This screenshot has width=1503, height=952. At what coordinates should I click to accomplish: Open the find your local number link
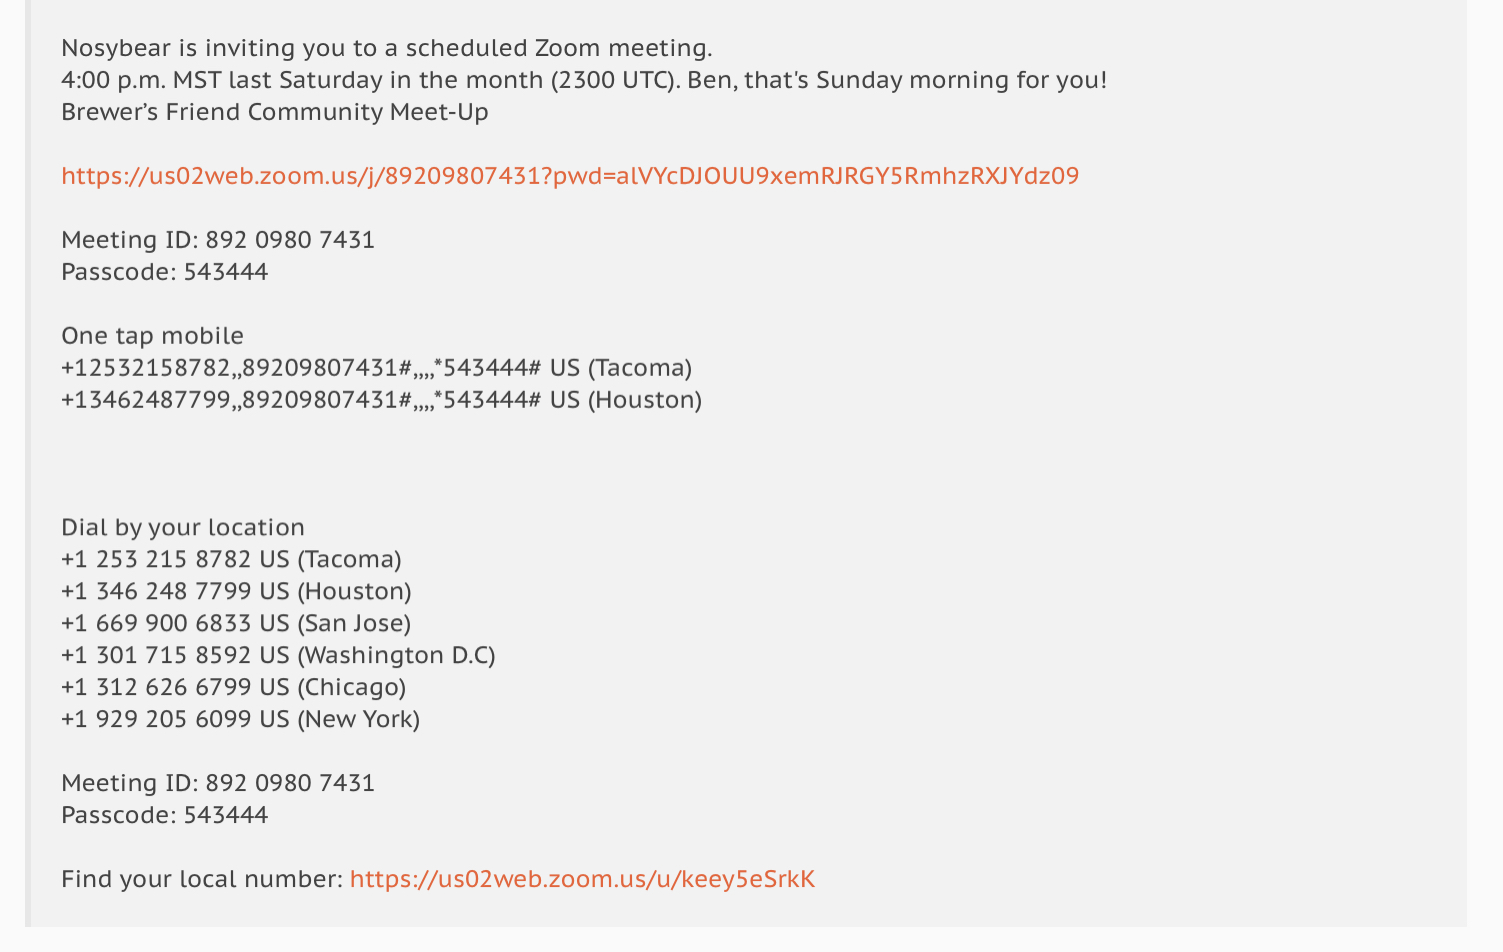582,879
